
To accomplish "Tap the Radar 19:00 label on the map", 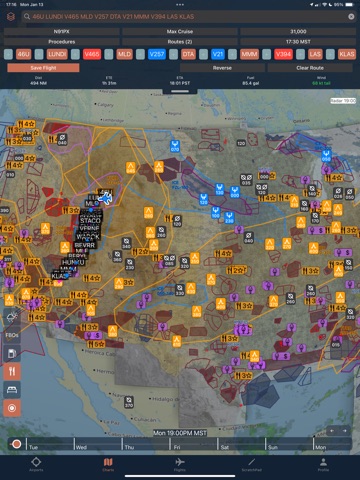I will coord(343,101).
